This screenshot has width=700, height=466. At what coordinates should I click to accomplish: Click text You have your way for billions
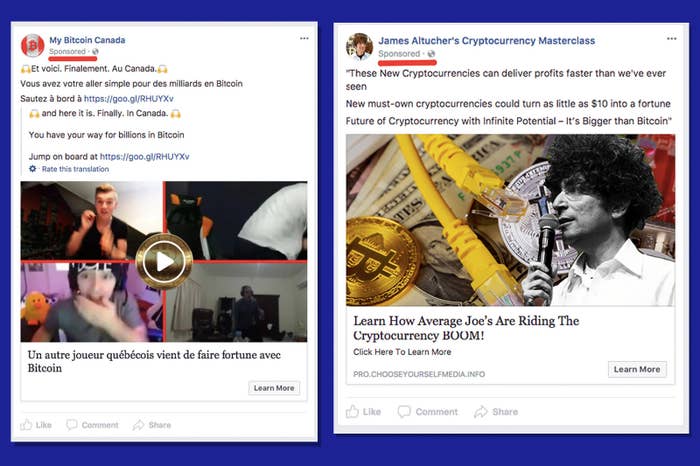(106, 135)
